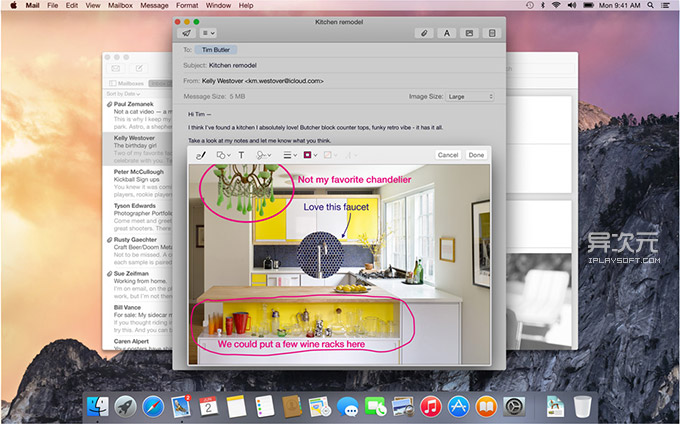Open the Markup signature dropdown

tap(264, 155)
